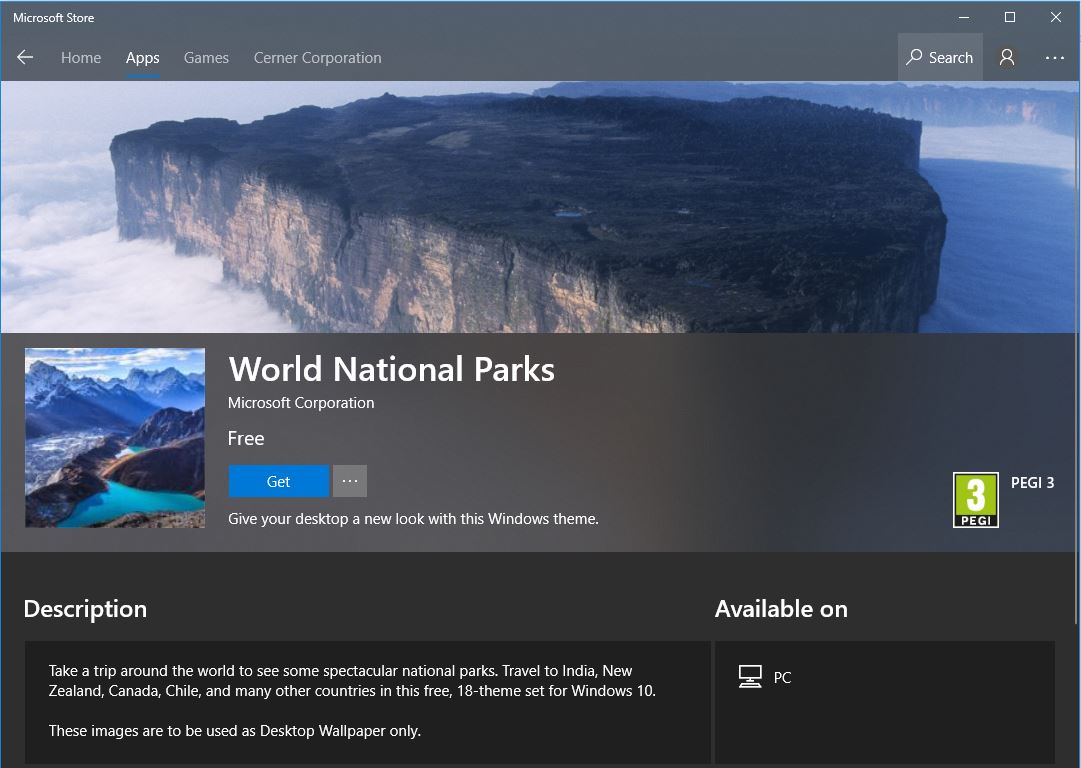Open the account profile icon
Screen dimensions: 1081x768
[1006, 57]
